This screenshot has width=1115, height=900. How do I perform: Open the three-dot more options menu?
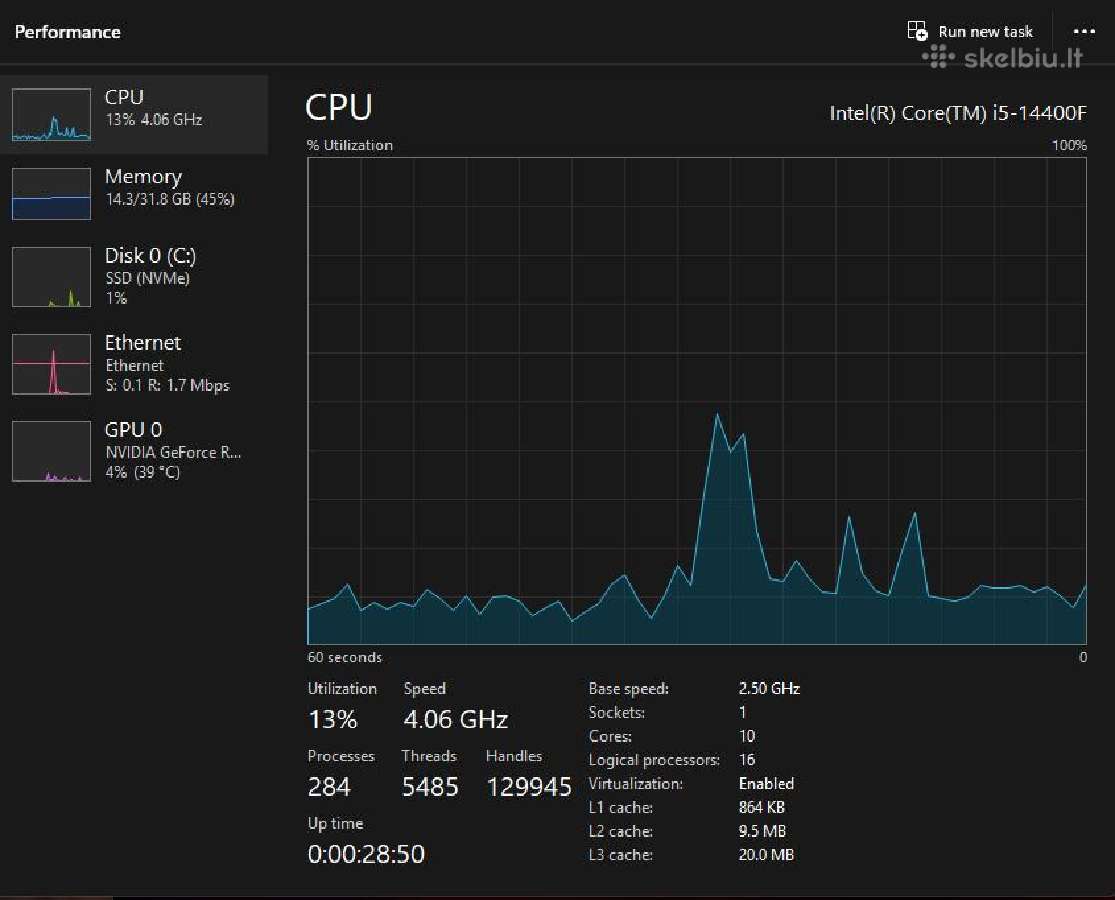1084,31
